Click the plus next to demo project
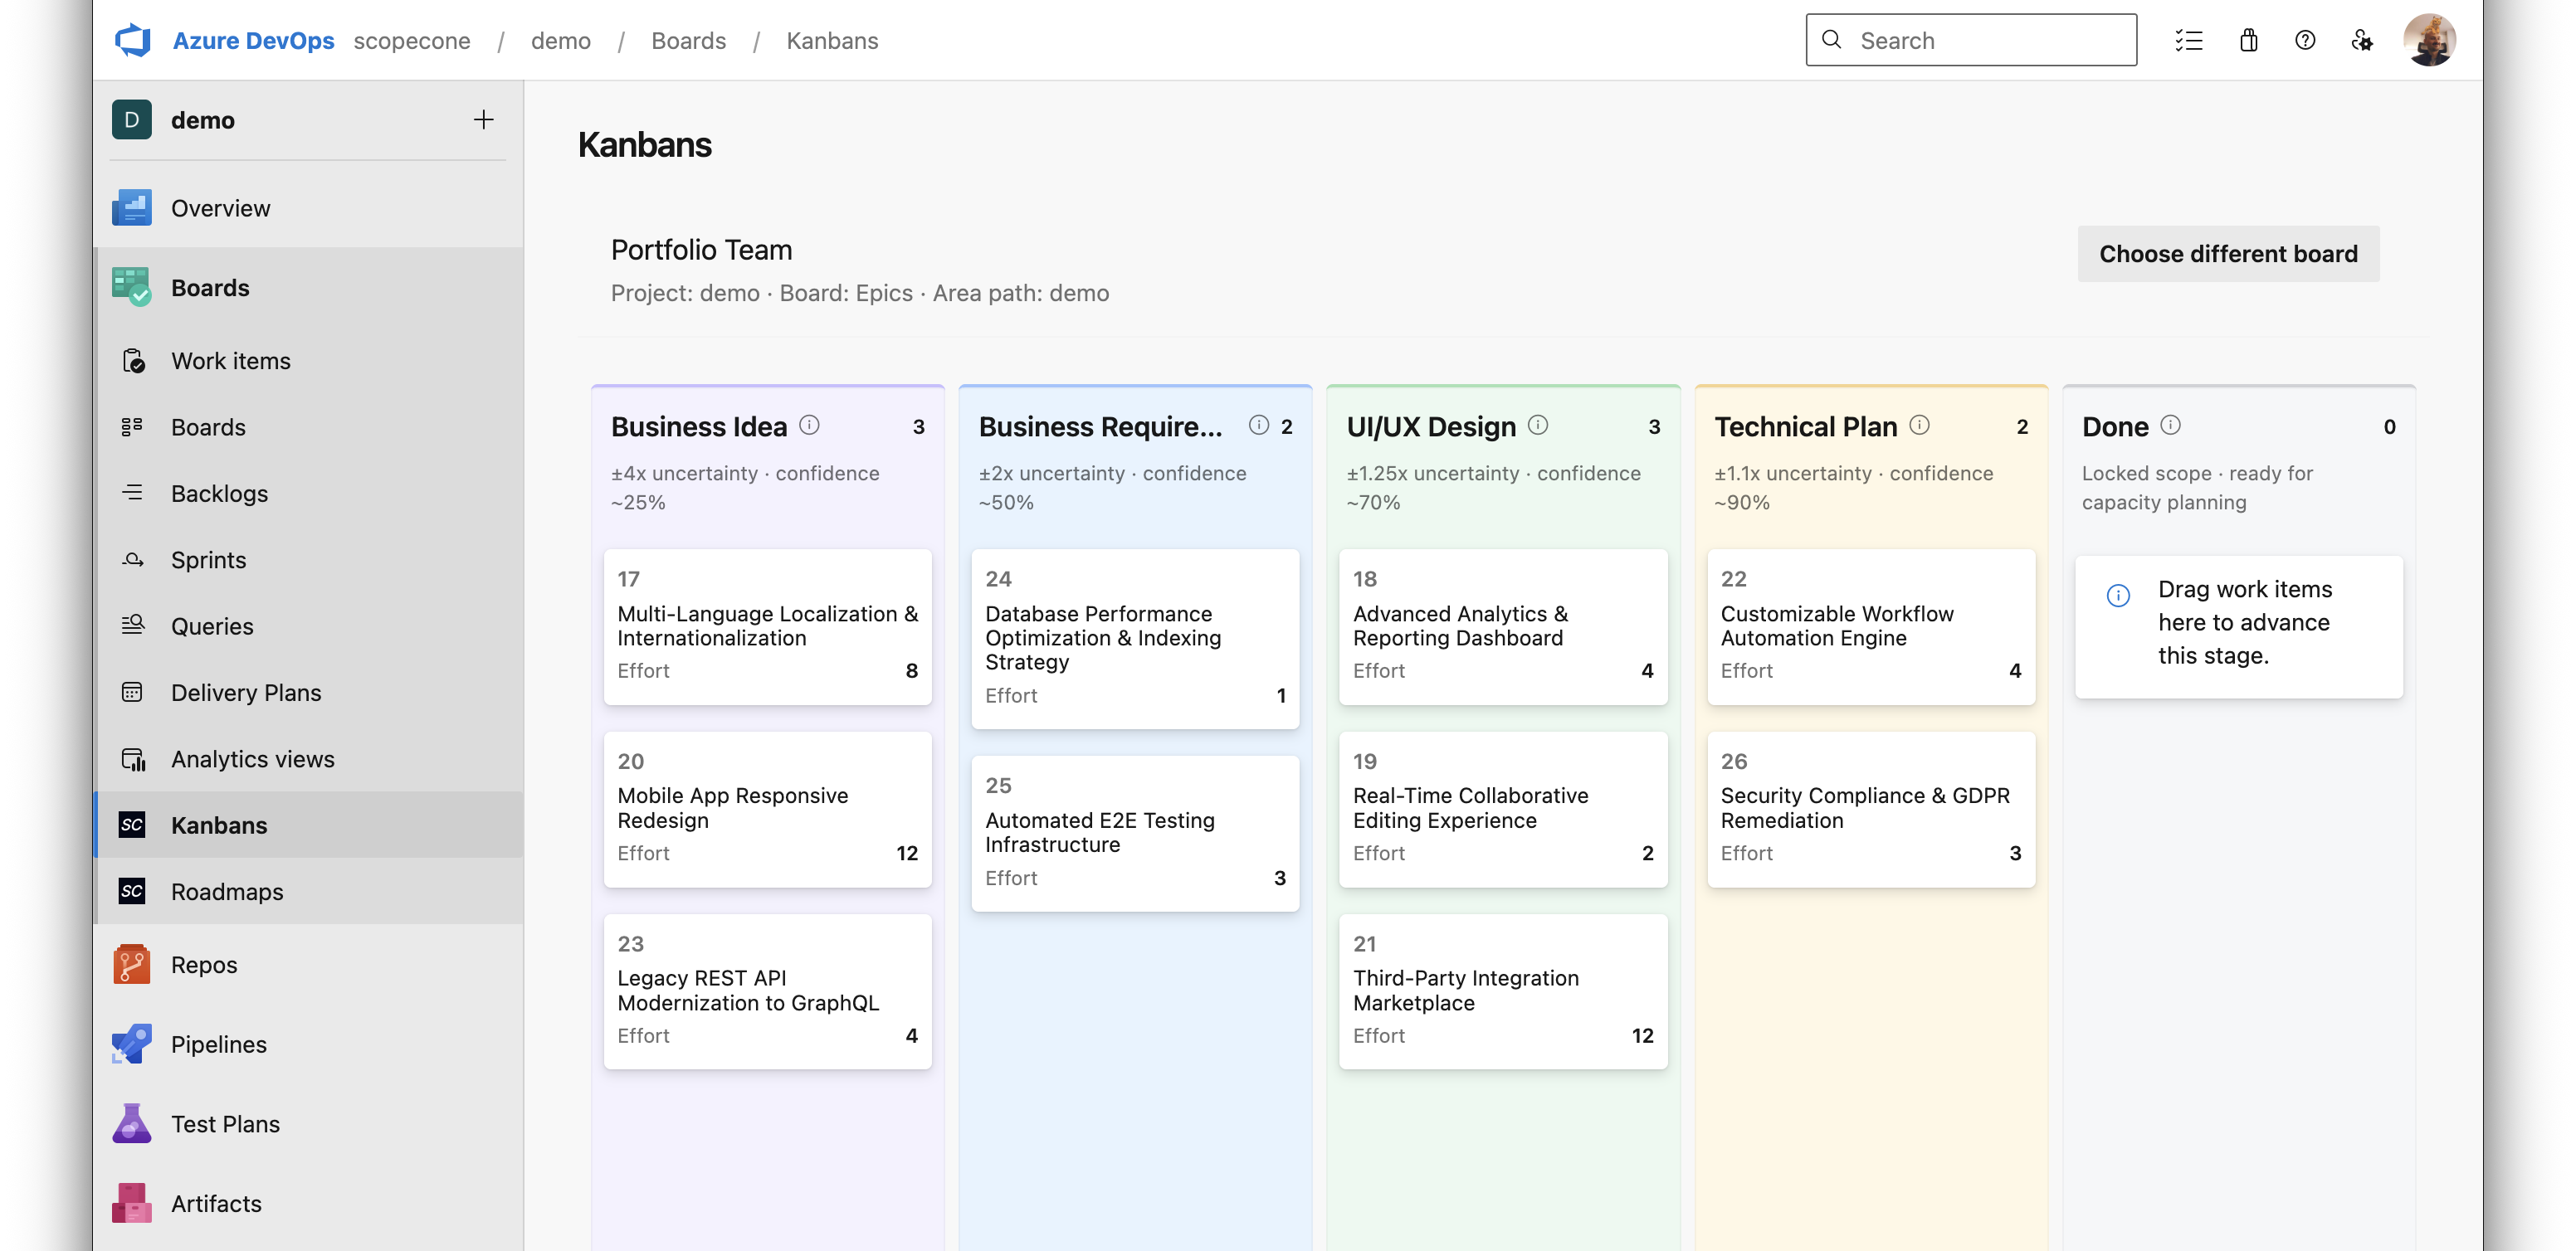2576x1251 pixels. coord(483,119)
